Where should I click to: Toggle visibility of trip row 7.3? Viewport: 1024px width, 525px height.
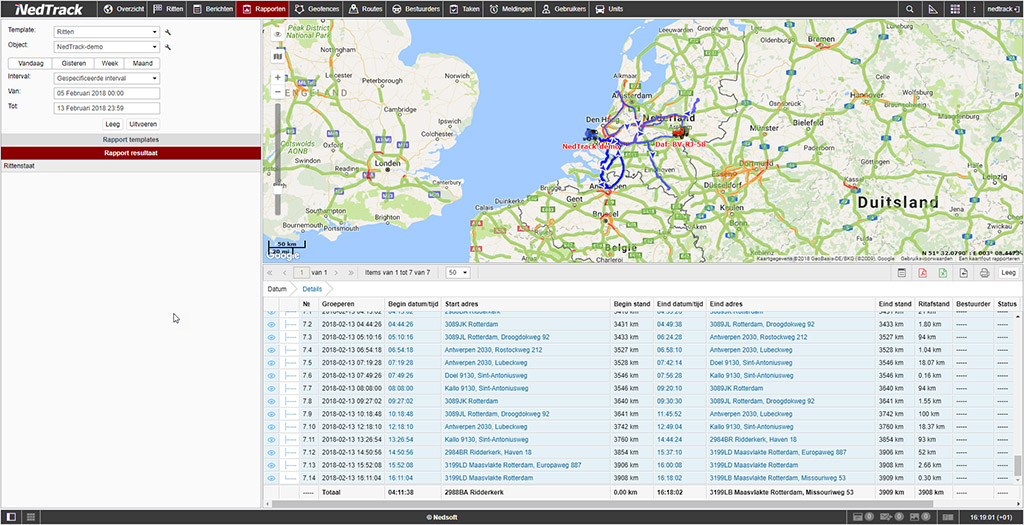point(272,337)
